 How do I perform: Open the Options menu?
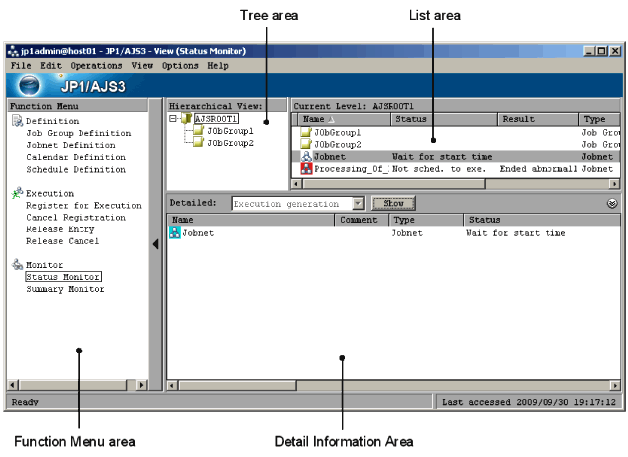click(x=180, y=66)
